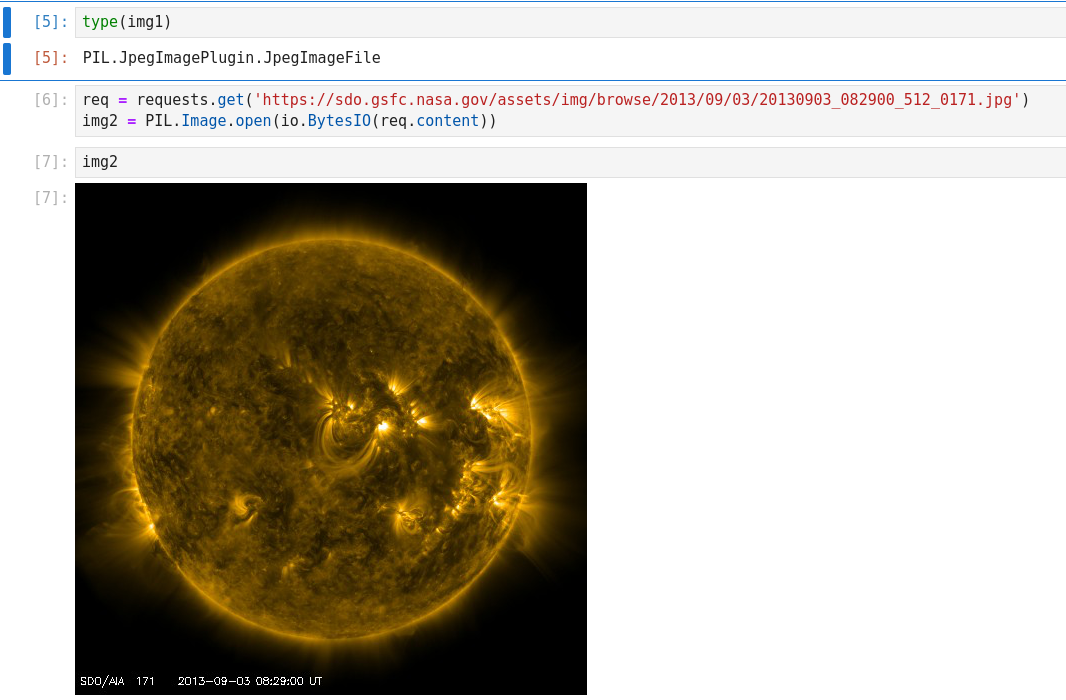Focus the img2 code cell numbered 7
The height and width of the screenshot is (700, 1066).
[x=500, y=162]
